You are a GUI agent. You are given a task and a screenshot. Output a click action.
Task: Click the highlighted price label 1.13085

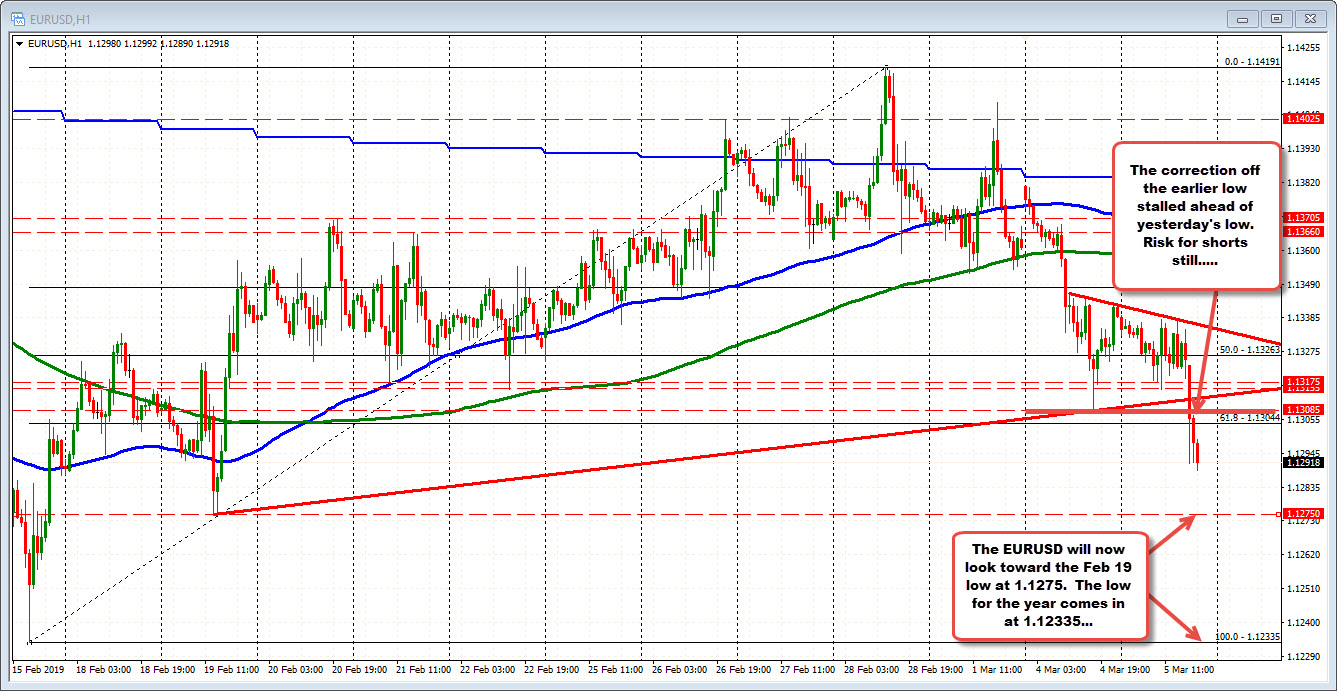coord(1305,409)
